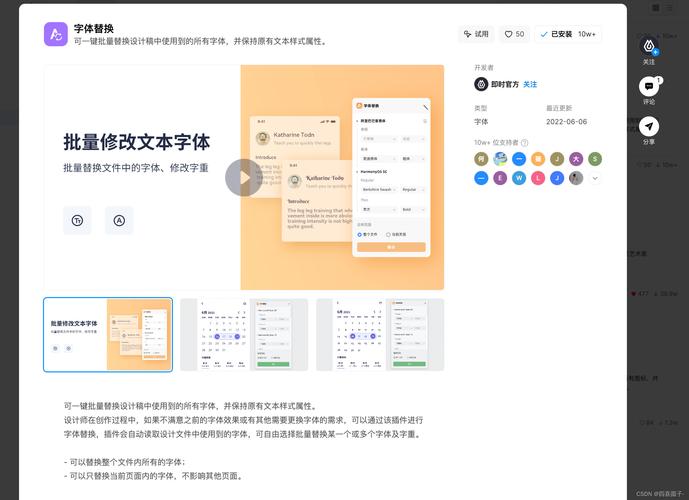Image resolution: width=689 pixels, height=500 pixels.
Task: Click the 关注 follow icon in sidebar
Action: 649,46
